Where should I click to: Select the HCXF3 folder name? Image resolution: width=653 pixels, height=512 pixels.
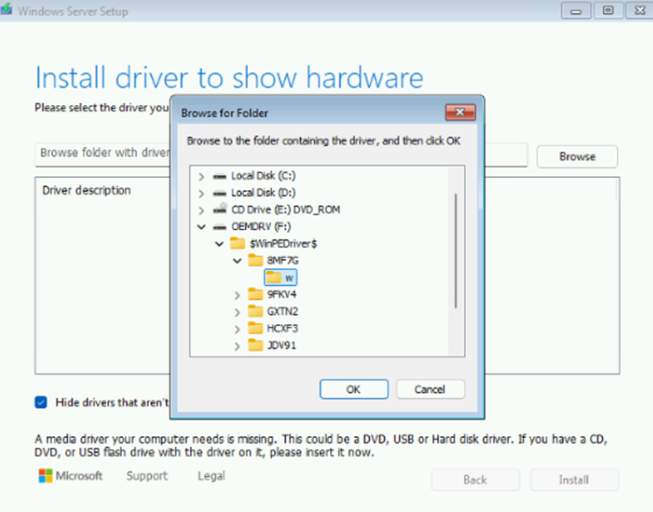click(x=282, y=329)
